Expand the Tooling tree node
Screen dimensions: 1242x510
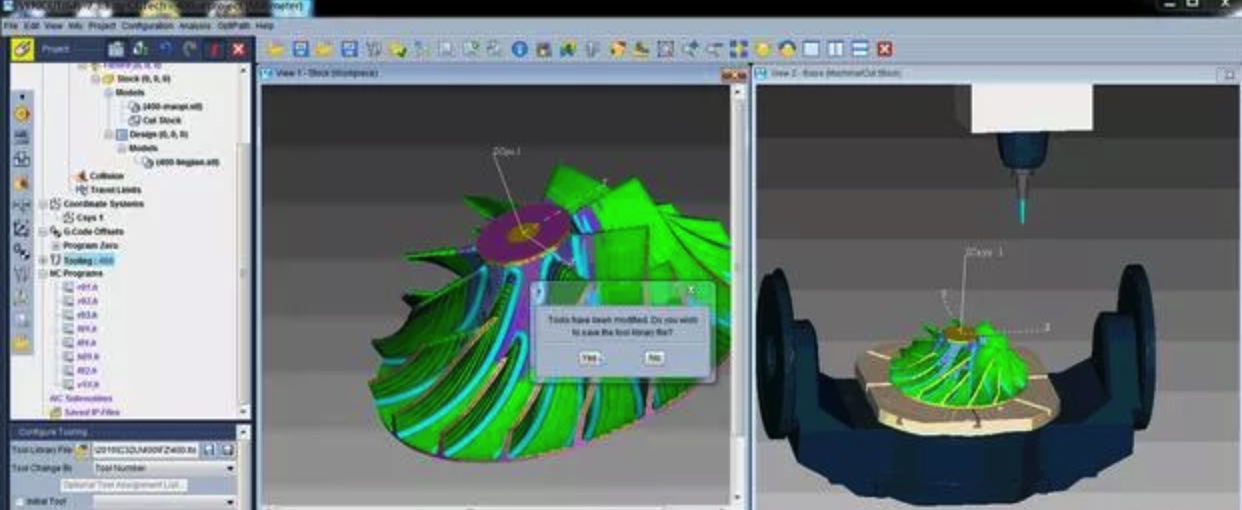click(42, 260)
